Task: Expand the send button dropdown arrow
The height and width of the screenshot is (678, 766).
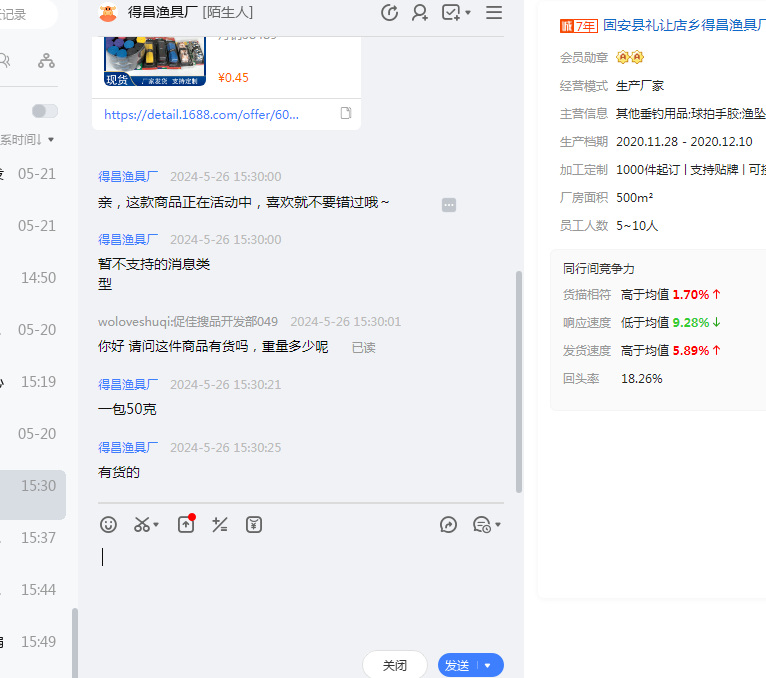Action: click(x=488, y=665)
